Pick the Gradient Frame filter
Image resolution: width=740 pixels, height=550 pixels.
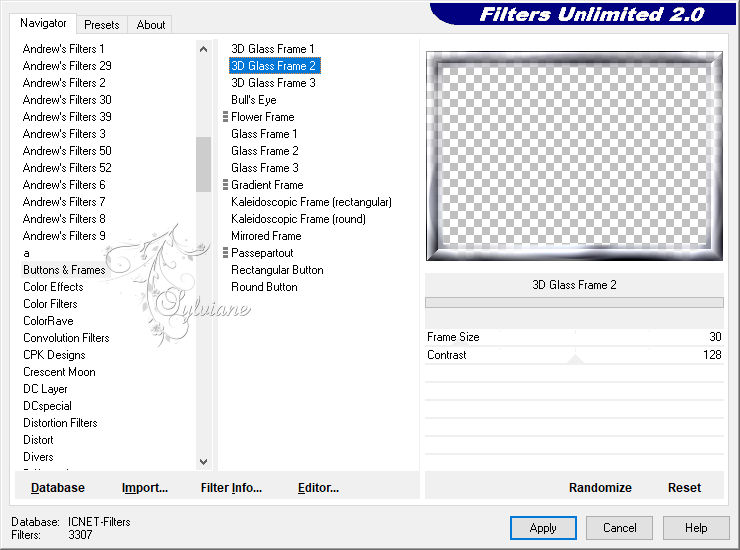tap(267, 185)
